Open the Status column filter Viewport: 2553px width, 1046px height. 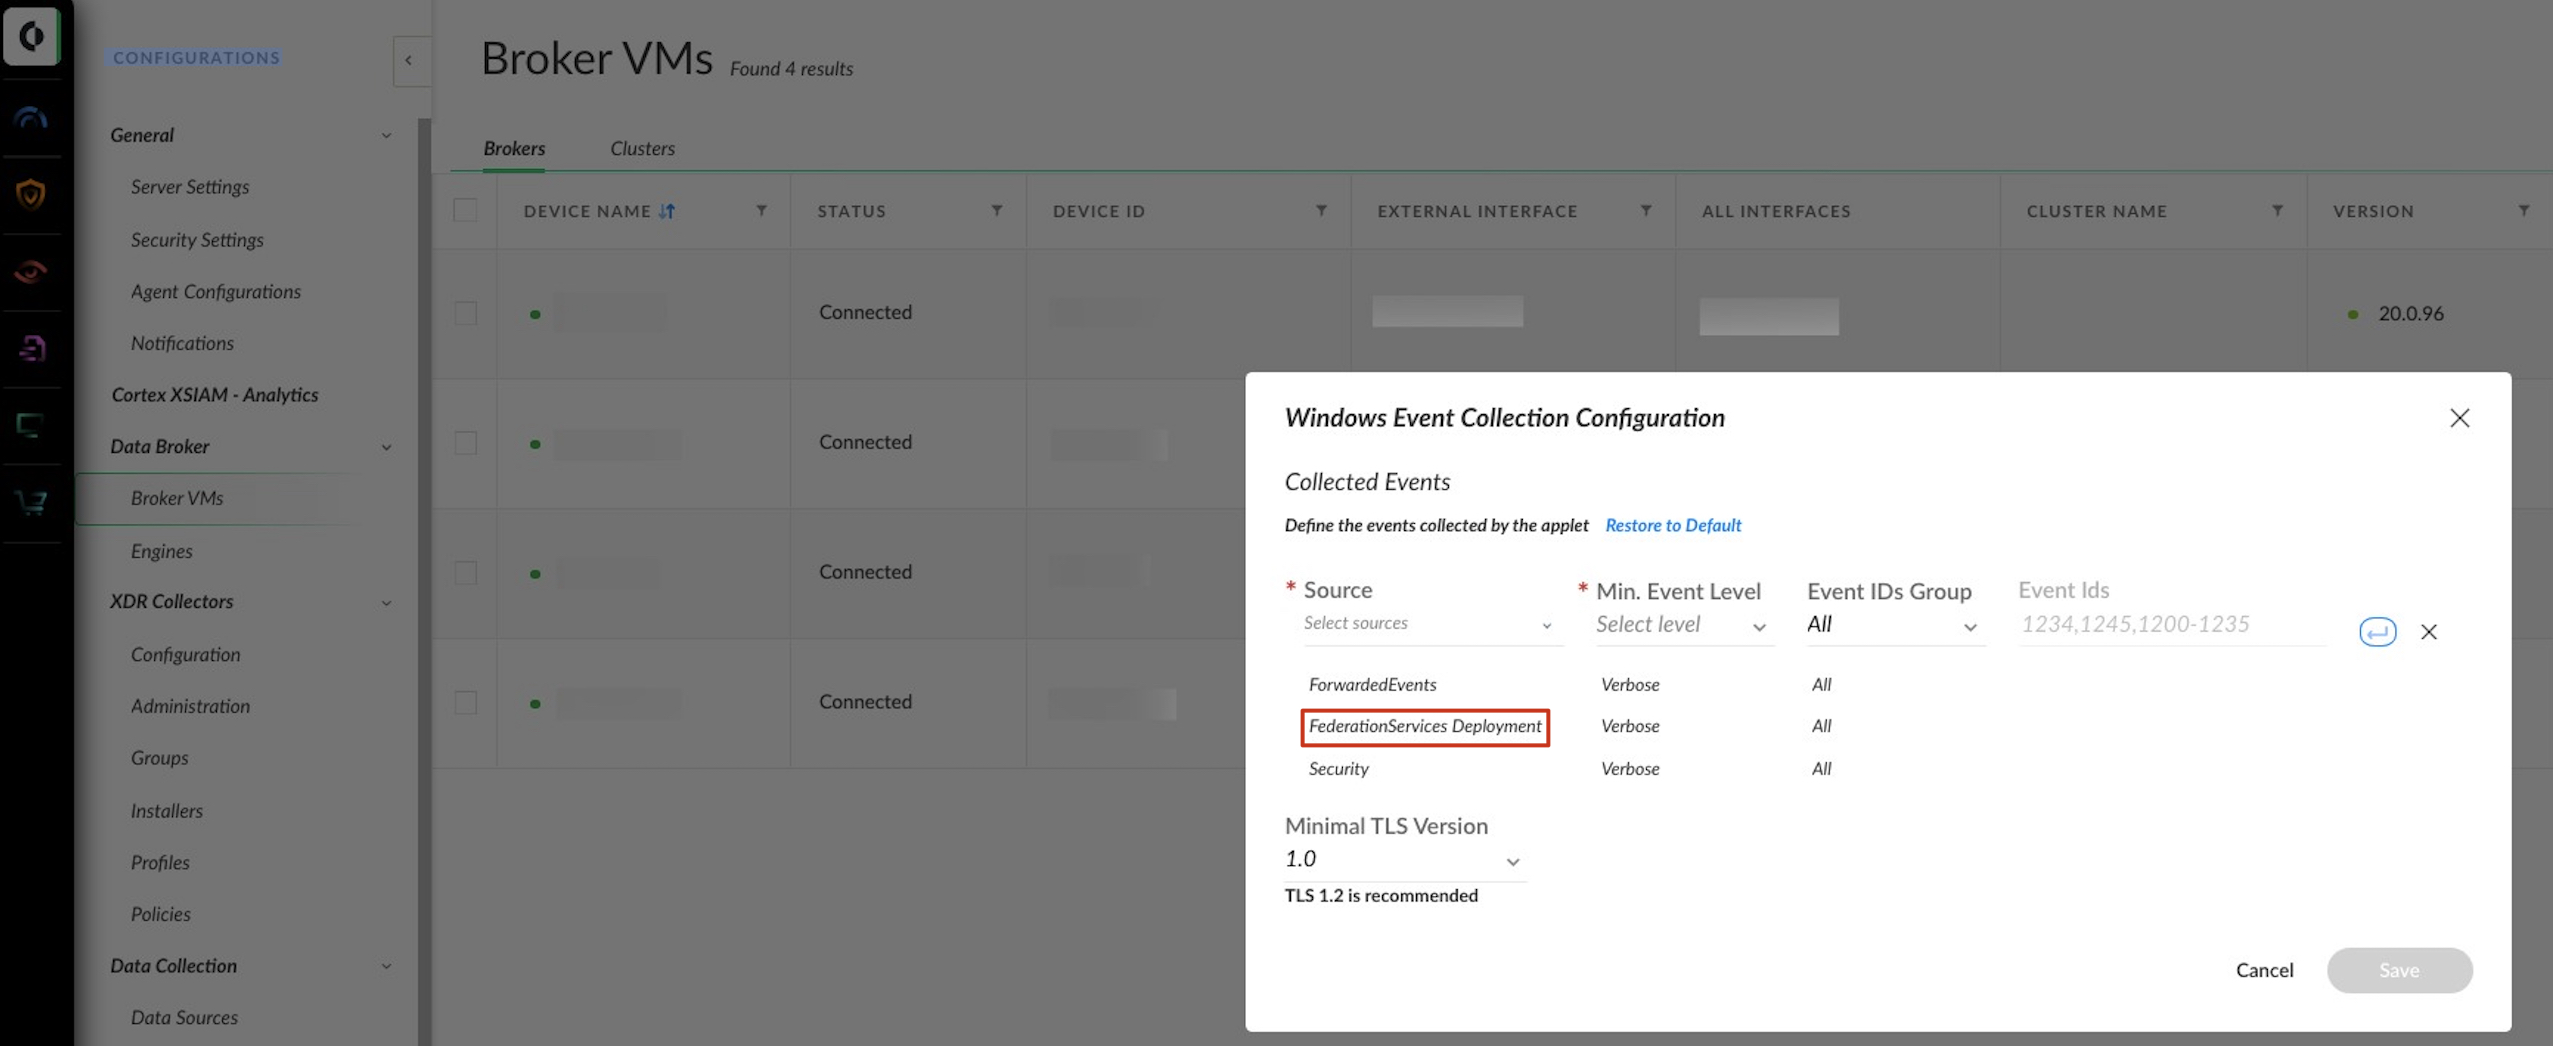click(996, 211)
